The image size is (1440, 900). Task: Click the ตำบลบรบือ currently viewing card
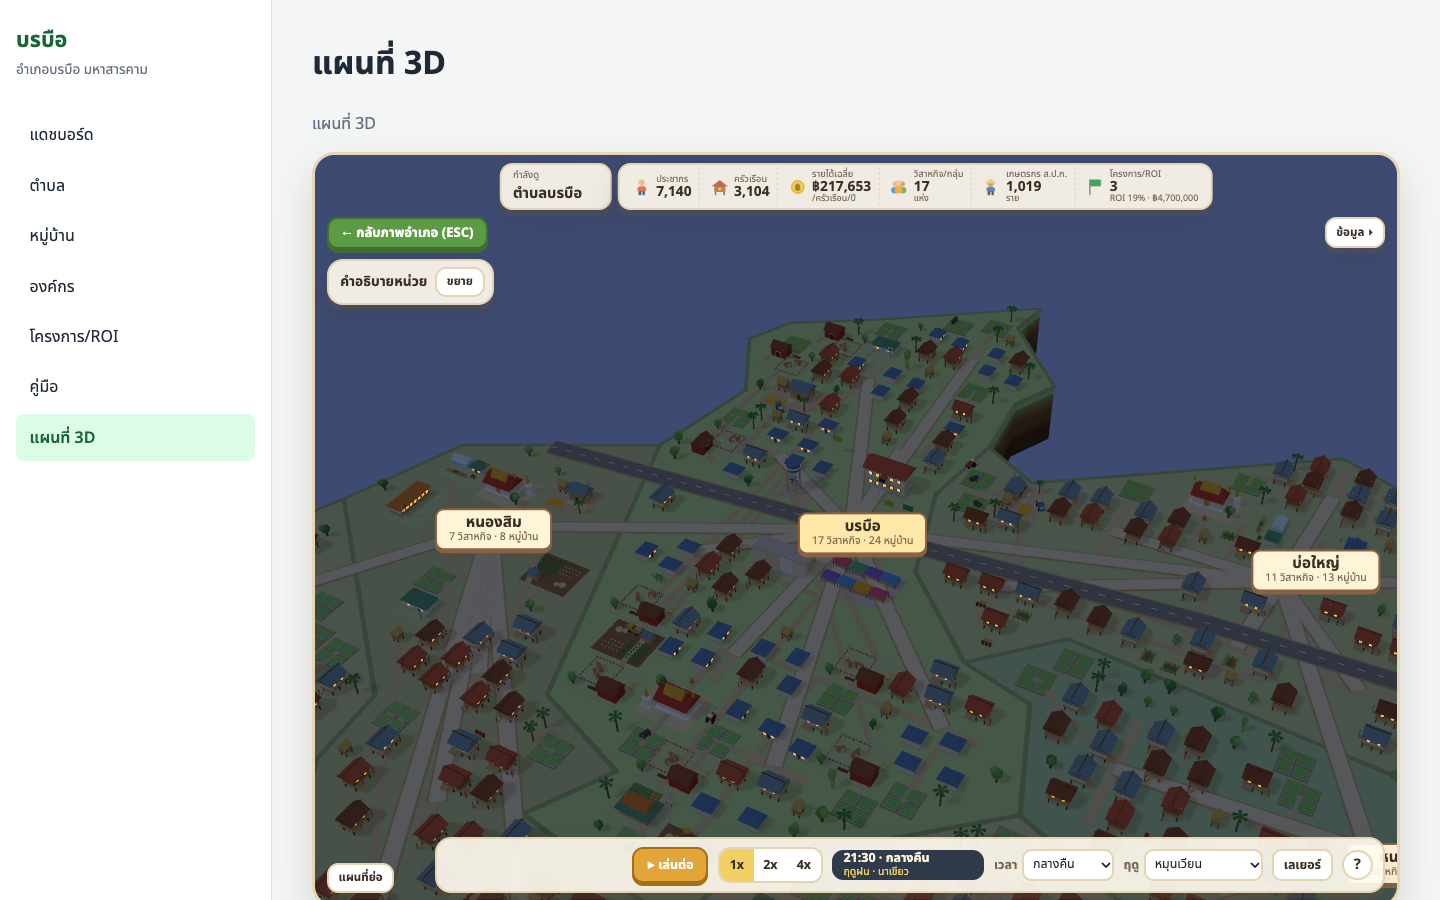click(x=555, y=186)
